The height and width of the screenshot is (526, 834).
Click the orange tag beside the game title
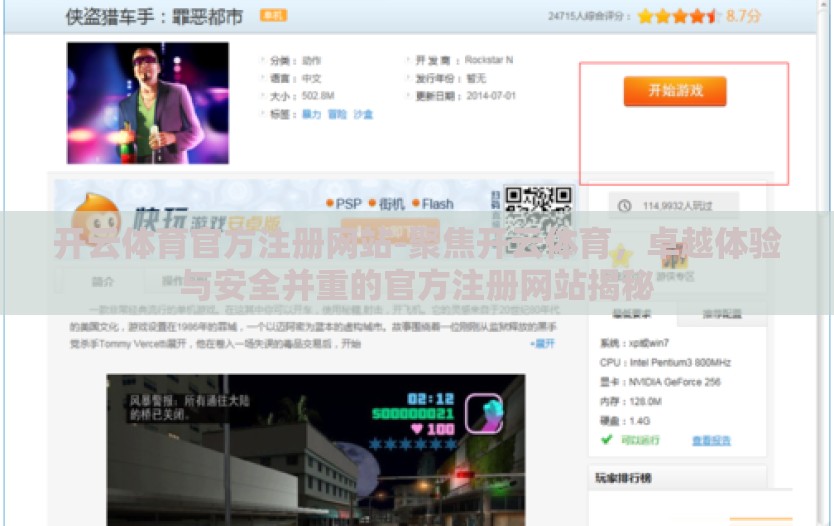click(273, 15)
